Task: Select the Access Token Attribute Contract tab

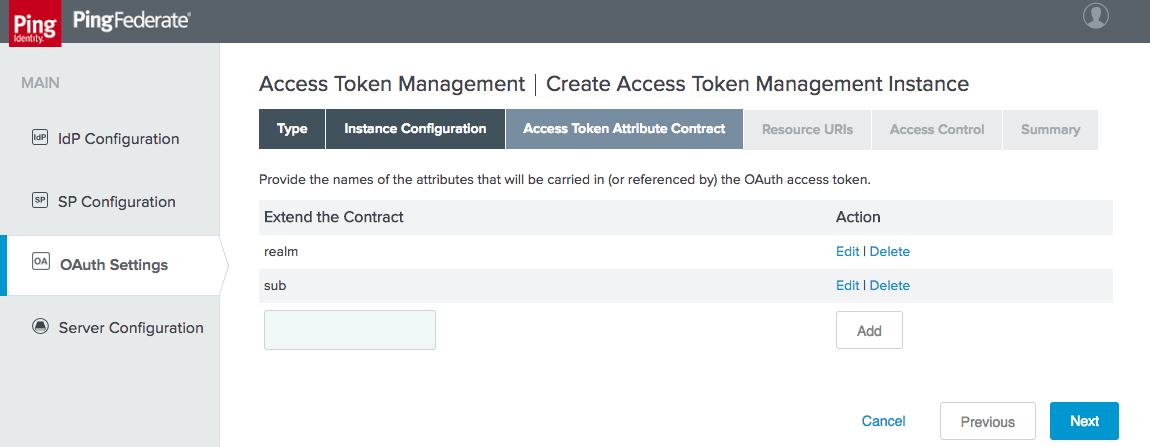Action: [624, 129]
